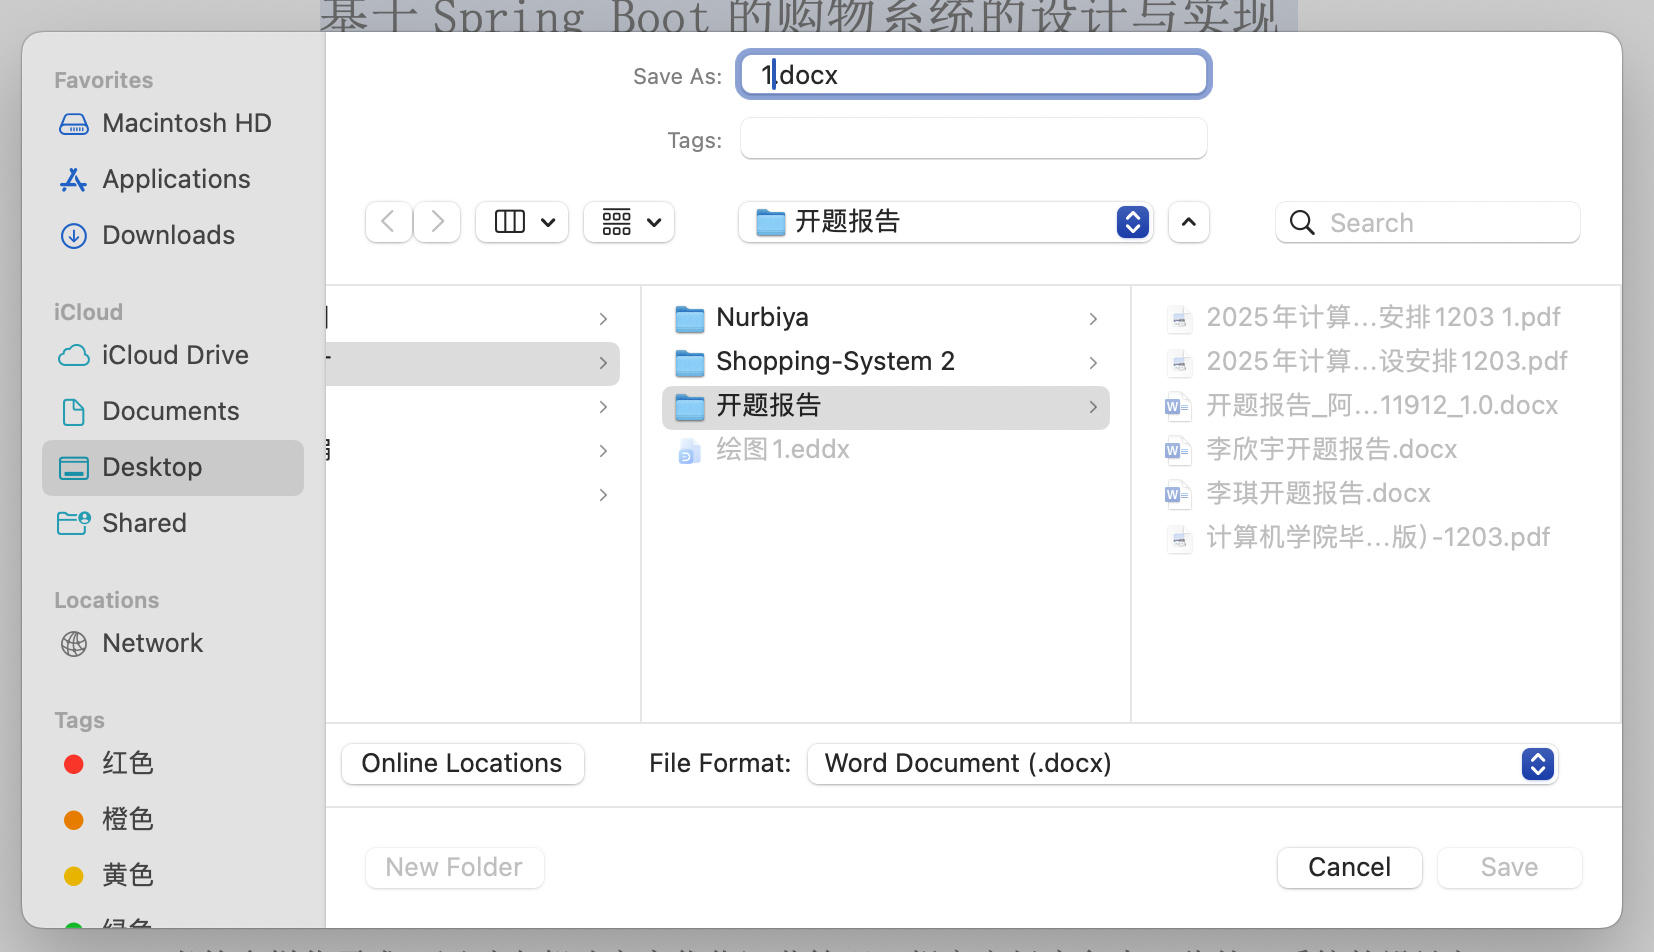Screen dimensions: 1654x952
Task: Select Network under Locations
Action: (x=152, y=643)
